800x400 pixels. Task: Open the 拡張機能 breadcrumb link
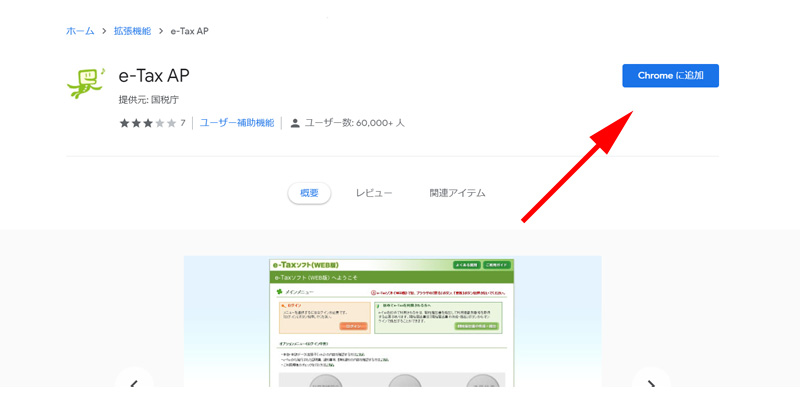point(133,31)
